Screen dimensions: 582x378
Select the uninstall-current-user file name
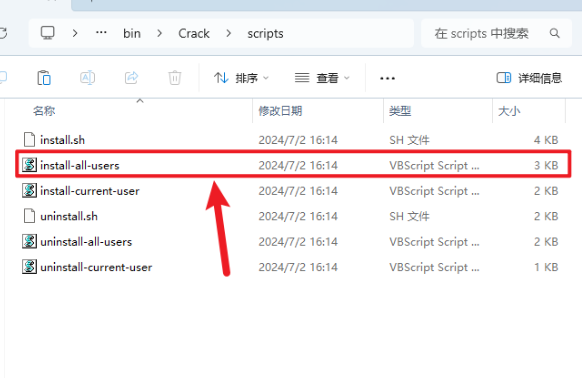click(x=96, y=267)
